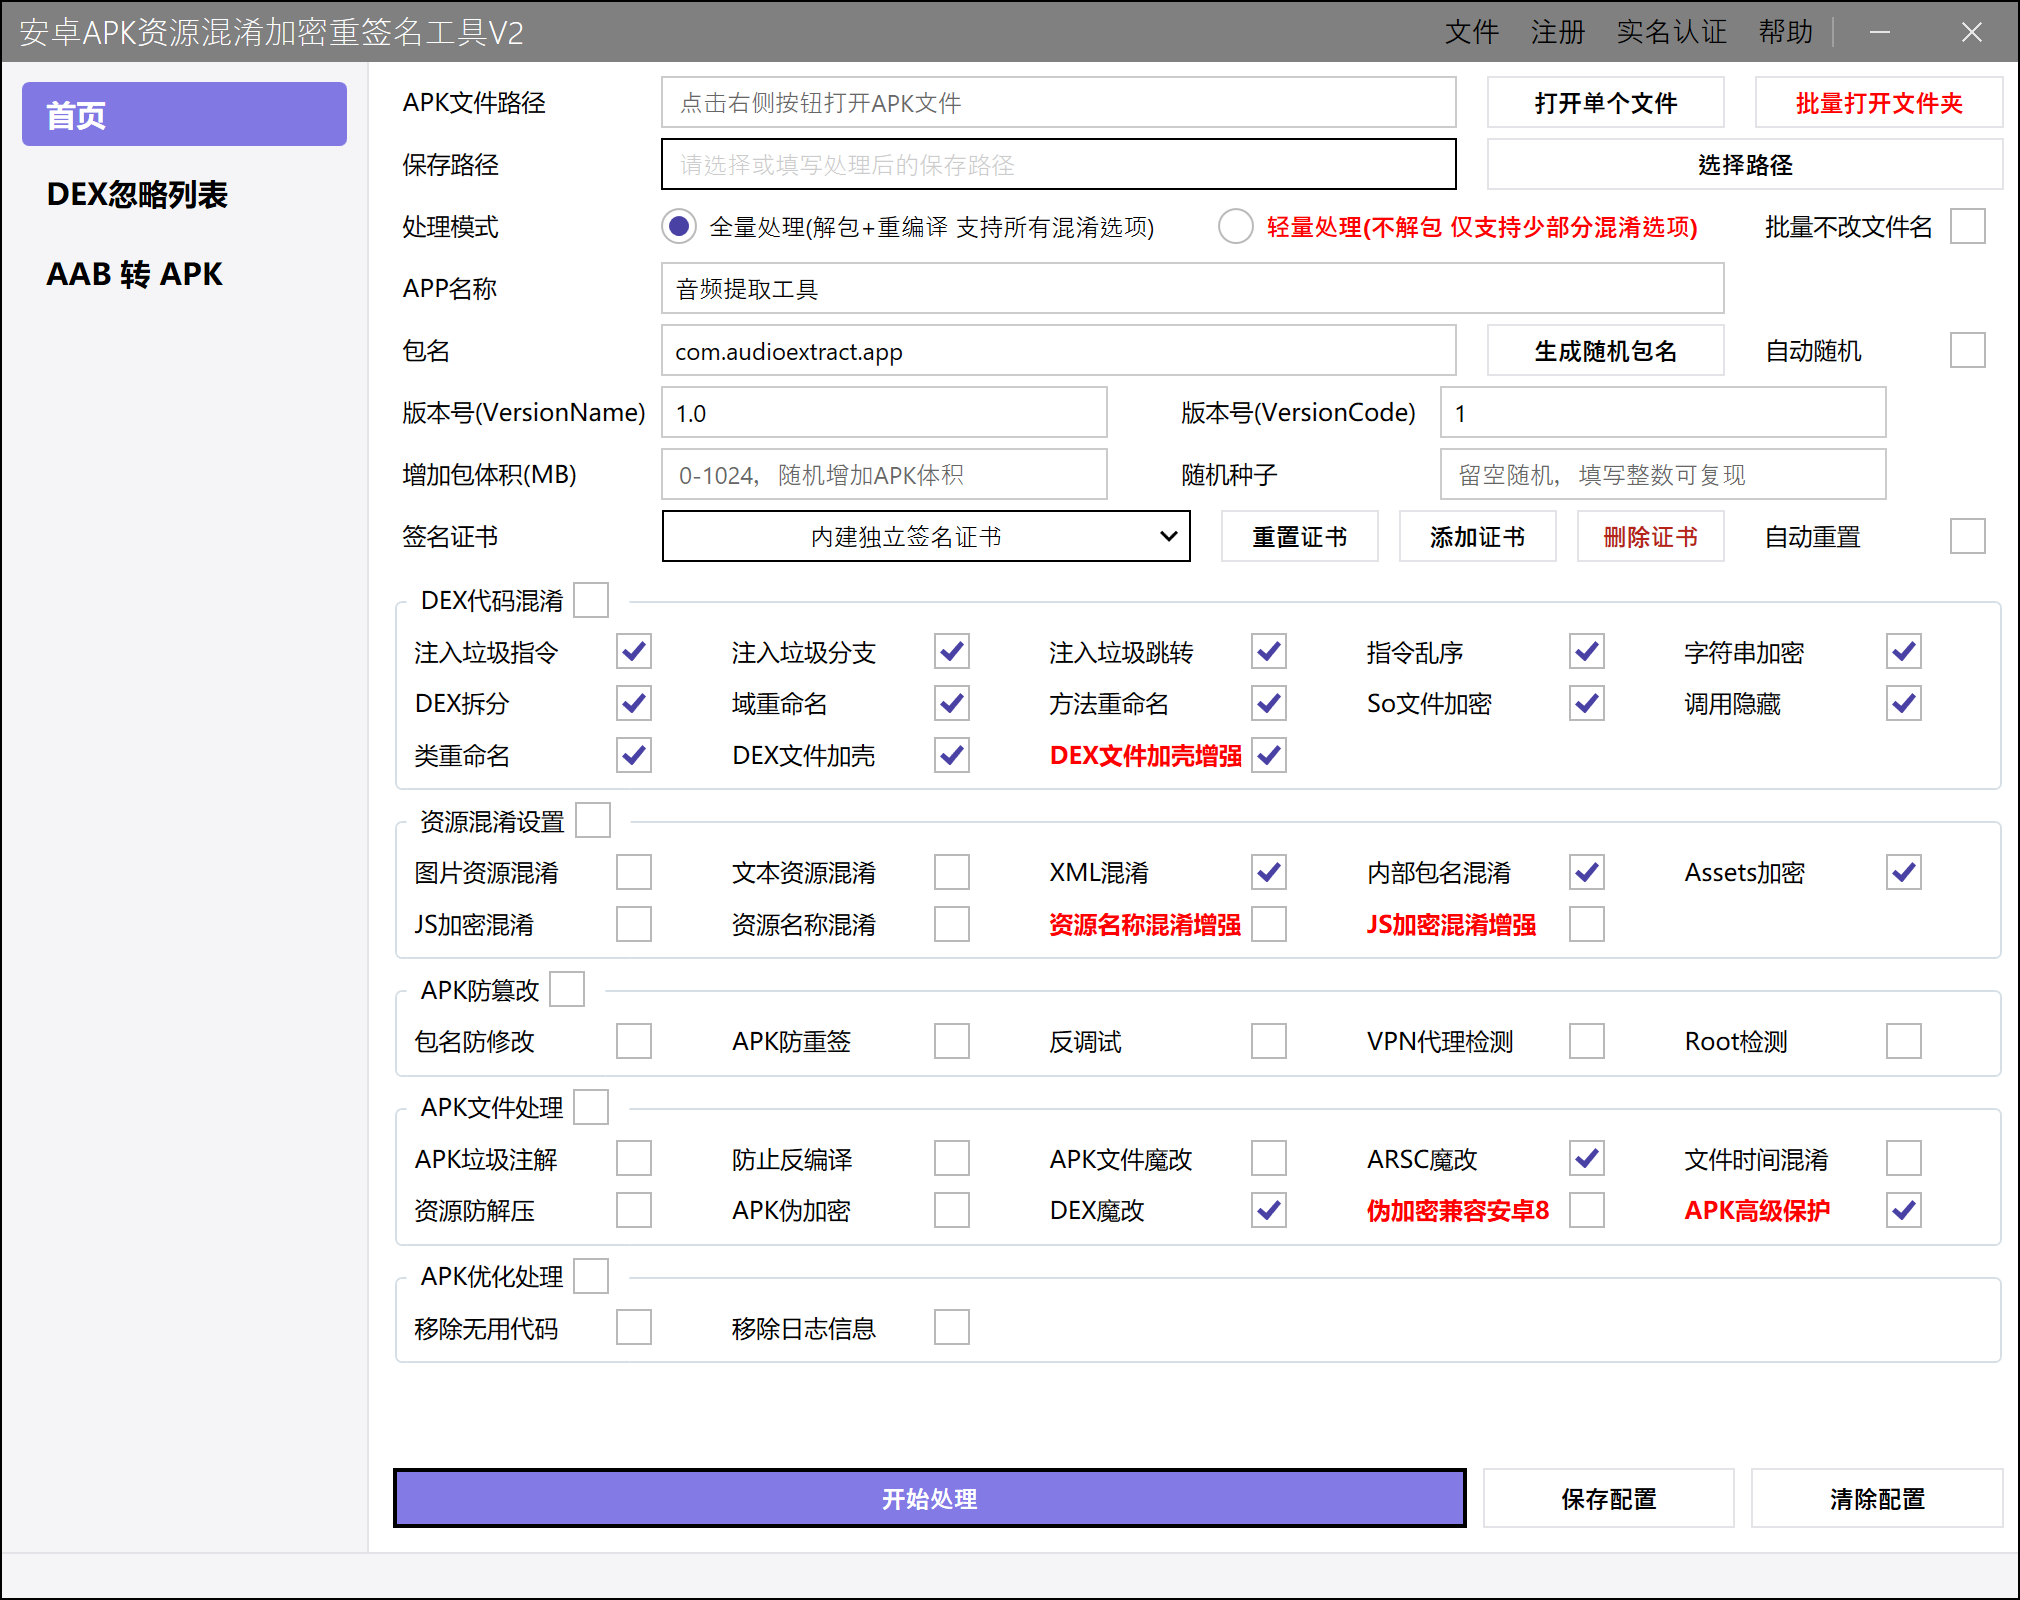Enable 图片资源混淆 checkbox
2020x1600 pixels.
pyautogui.click(x=633, y=872)
